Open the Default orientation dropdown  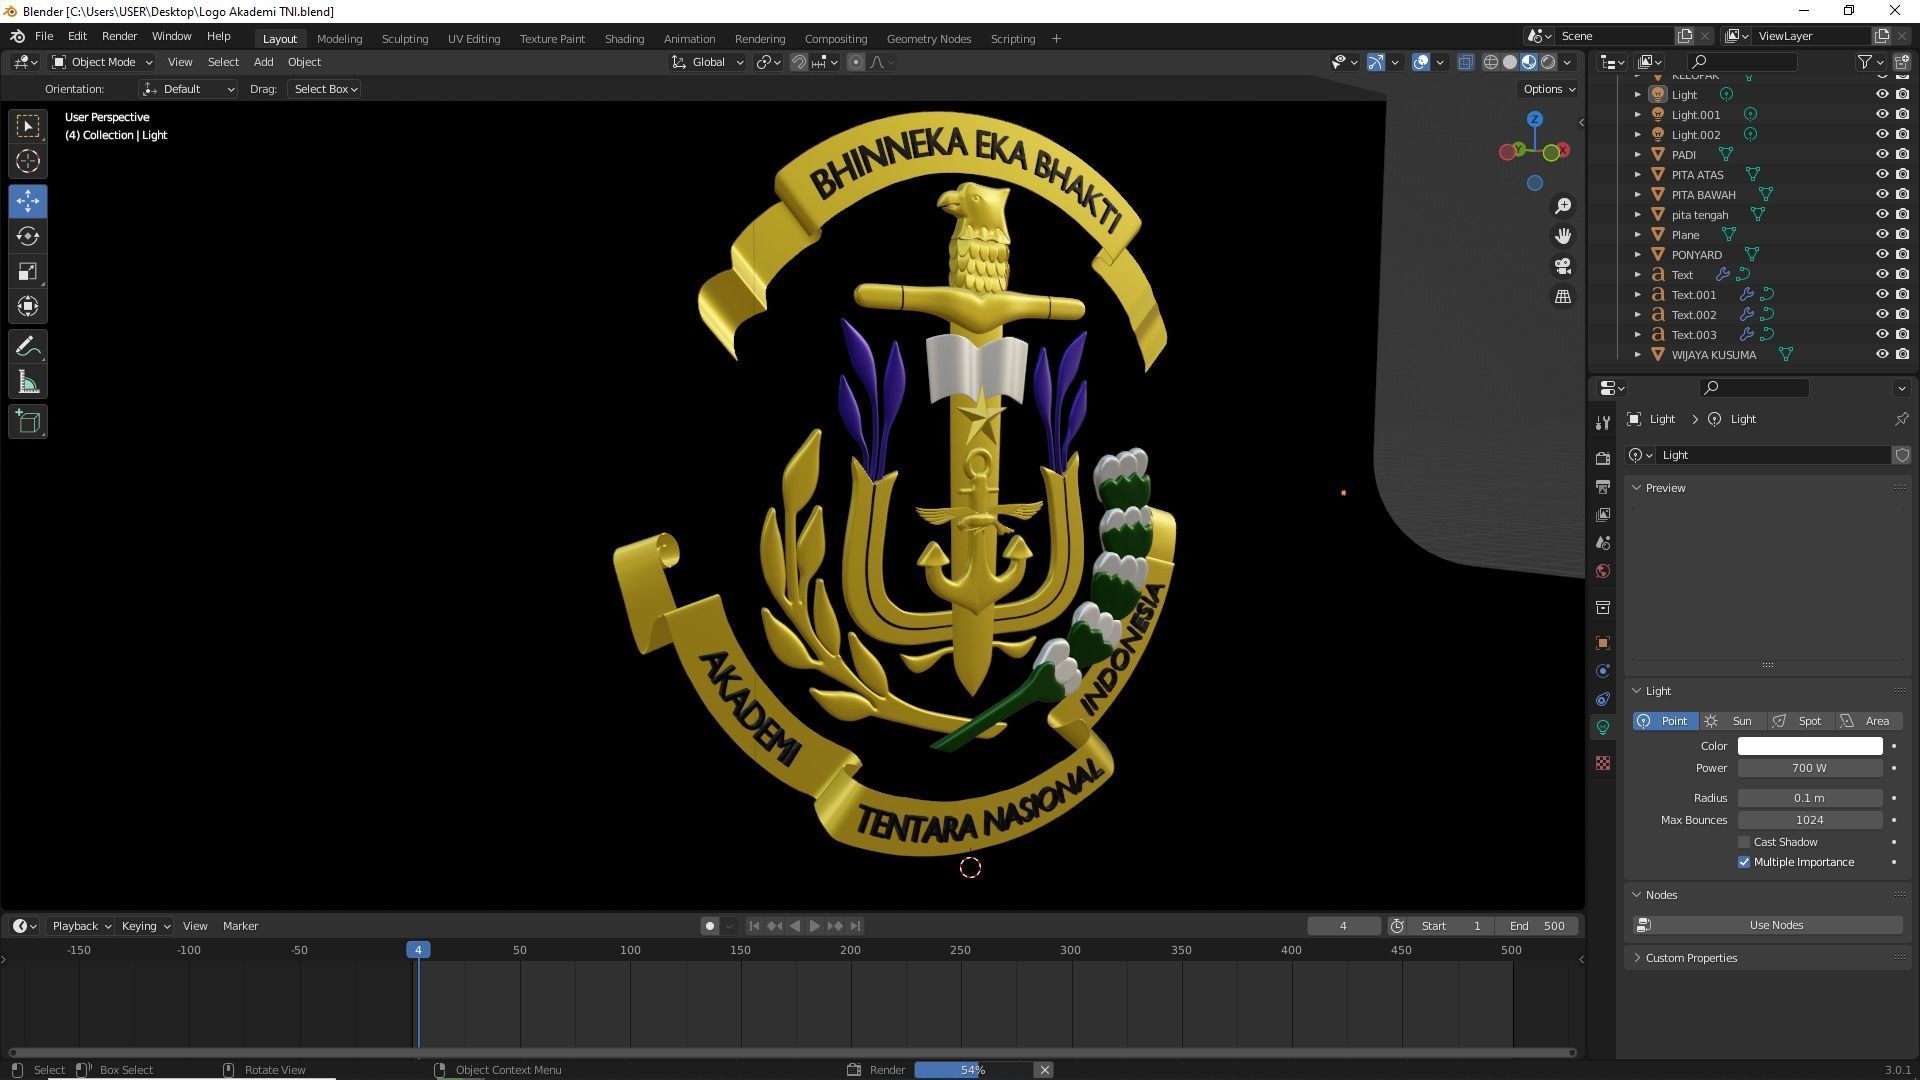tap(188, 89)
